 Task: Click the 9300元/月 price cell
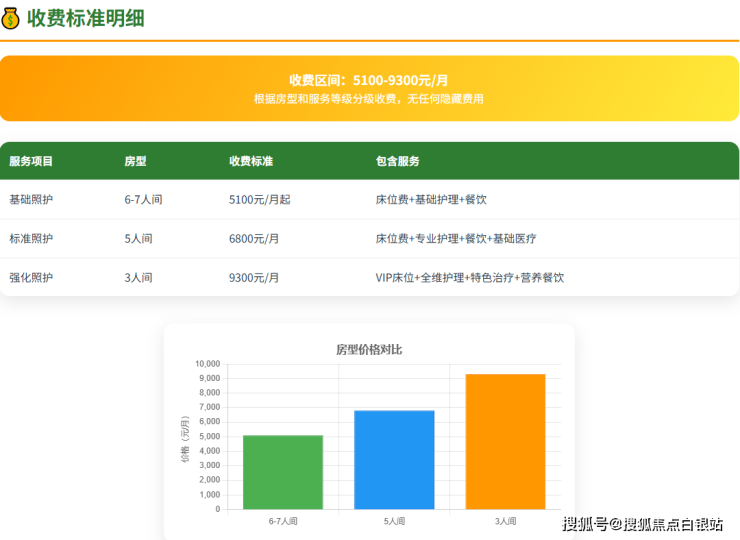tap(254, 278)
